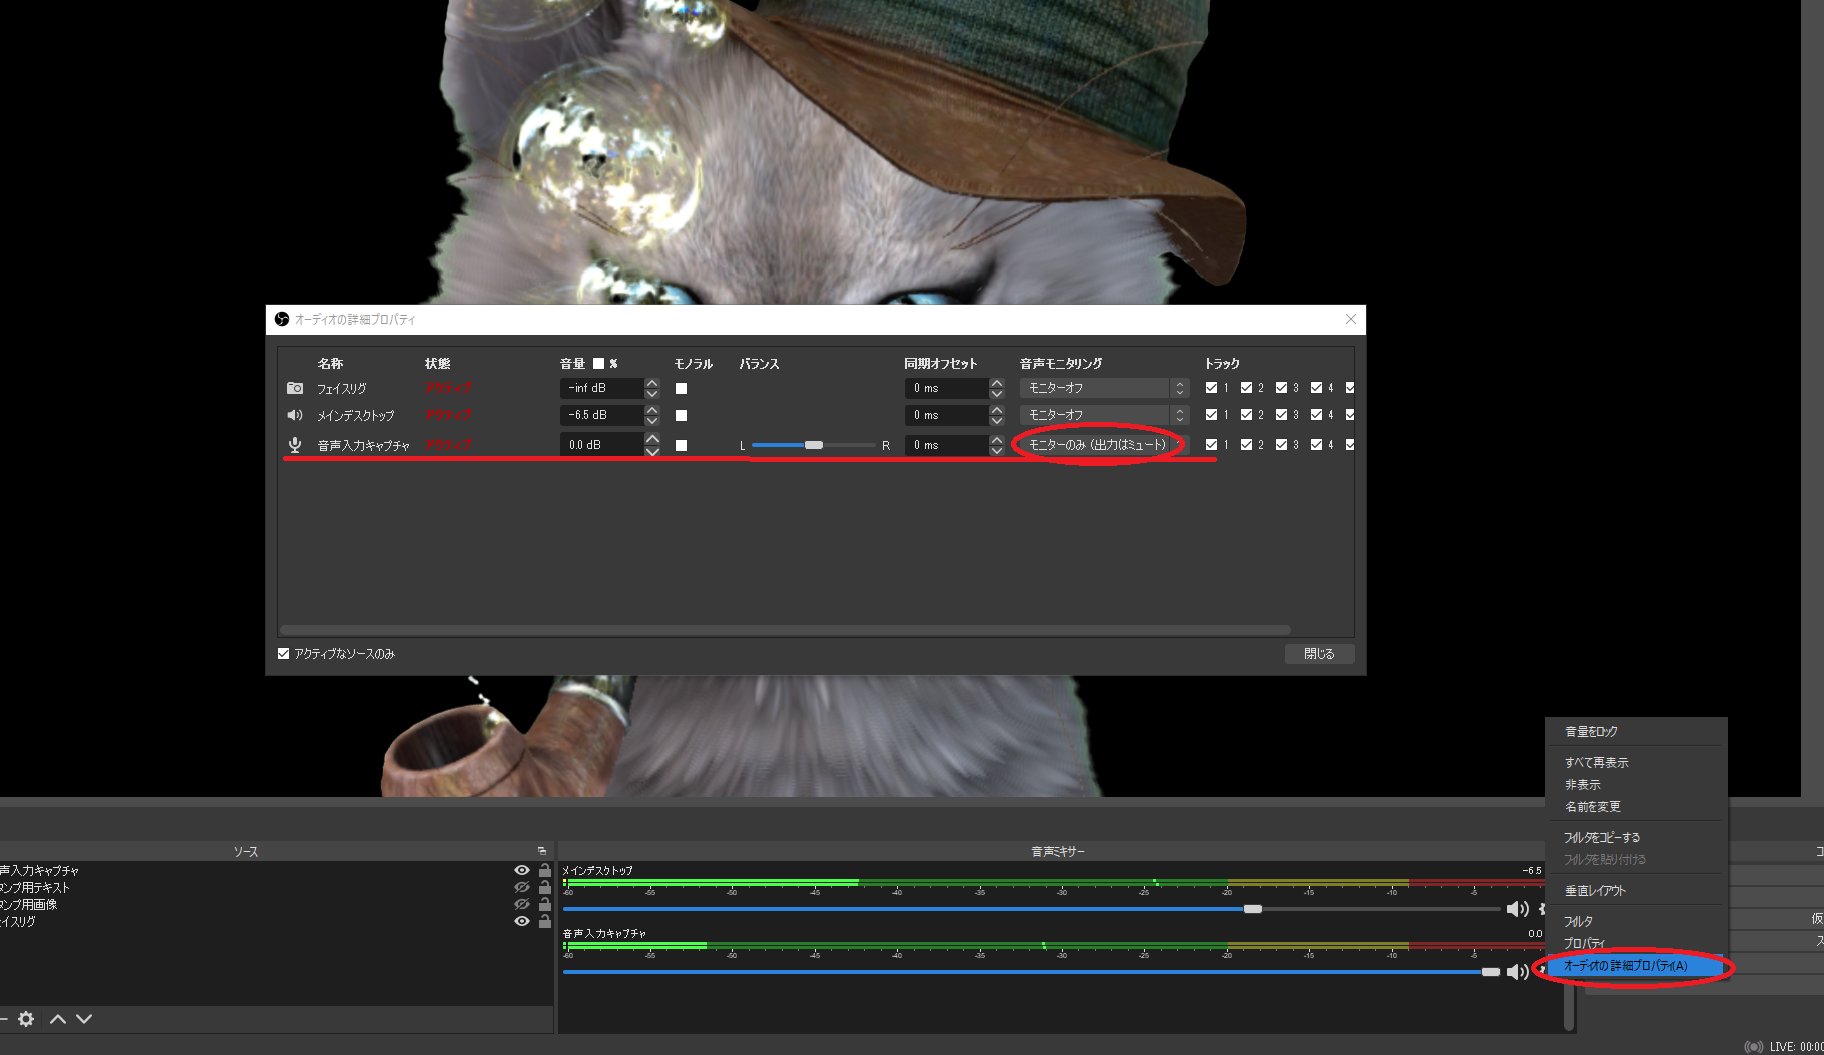Click 音声入力キャプチャ mixer volume slider handle
1824x1055 pixels.
pyautogui.click(x=1491, y=972)
